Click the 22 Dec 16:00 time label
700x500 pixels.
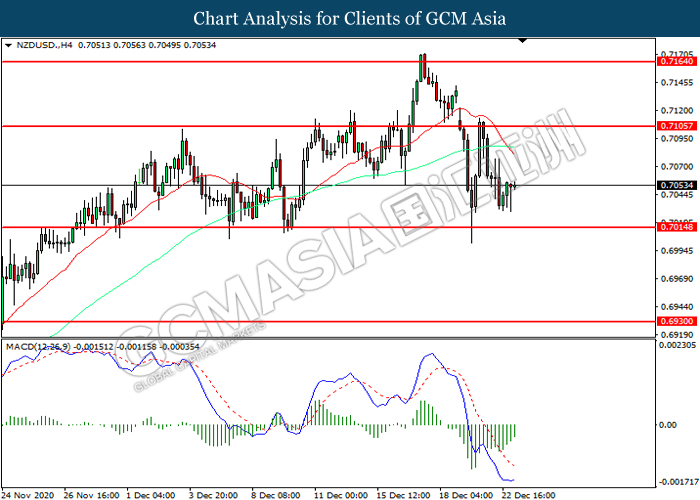click(x=529, y=495)
